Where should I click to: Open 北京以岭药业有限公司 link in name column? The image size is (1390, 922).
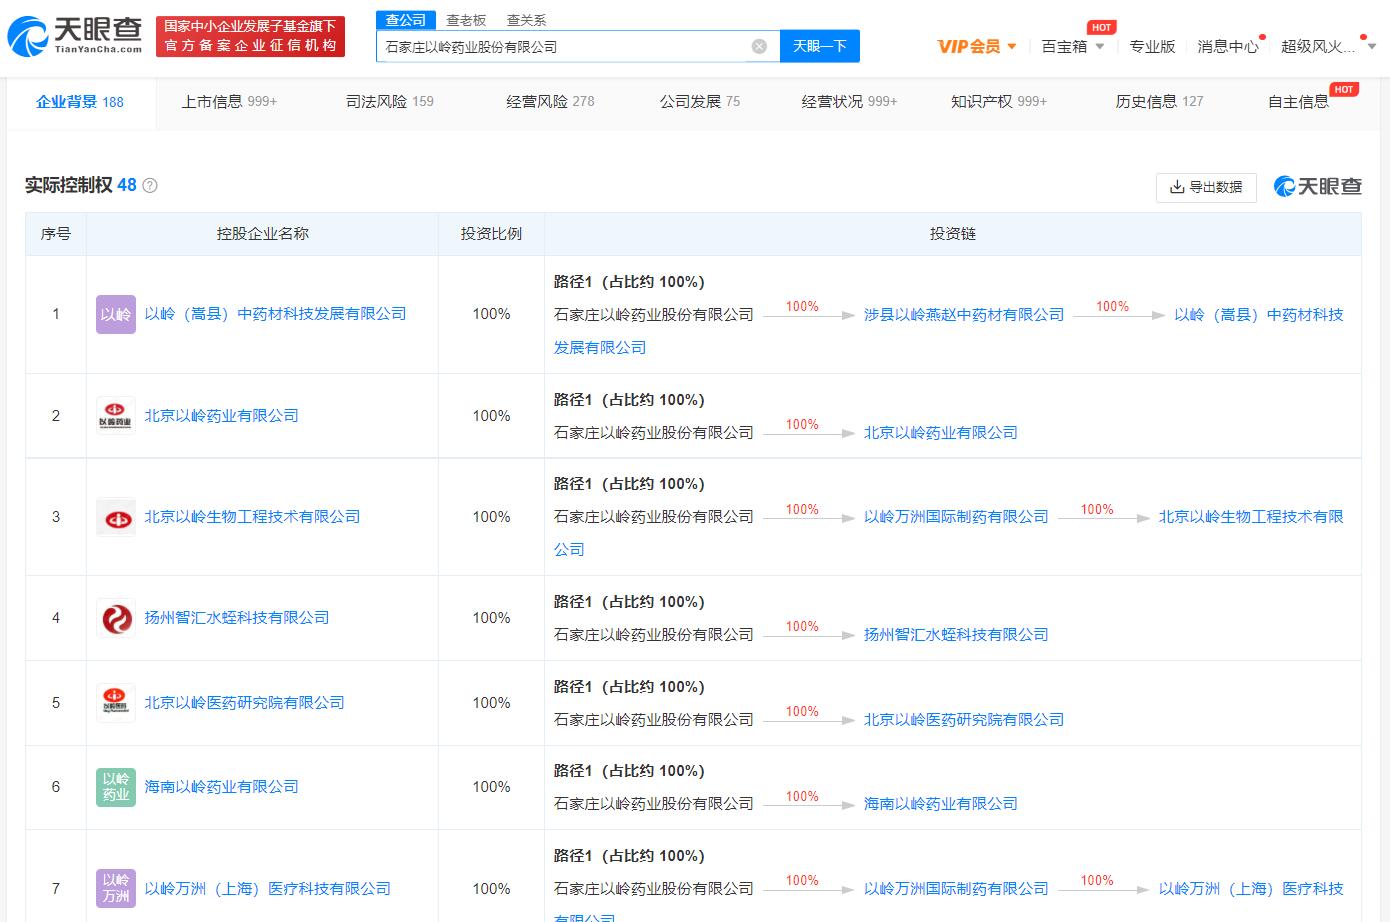221,416
